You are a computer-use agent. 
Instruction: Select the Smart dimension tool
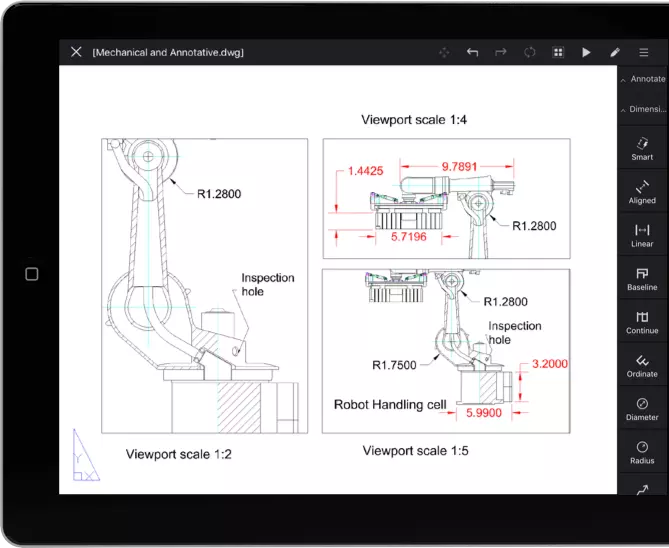(642, 149)
